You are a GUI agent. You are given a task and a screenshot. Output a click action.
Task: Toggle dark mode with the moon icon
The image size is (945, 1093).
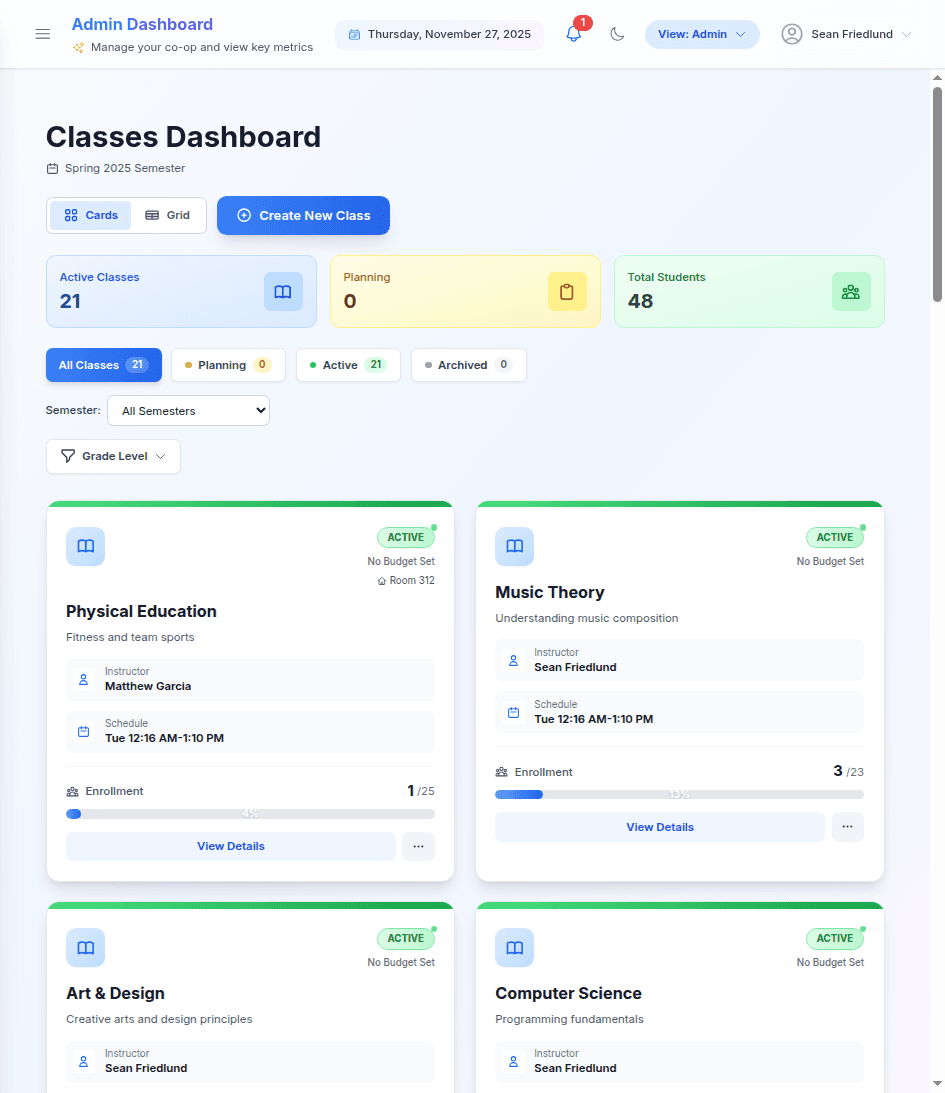[x=617, y=33]
